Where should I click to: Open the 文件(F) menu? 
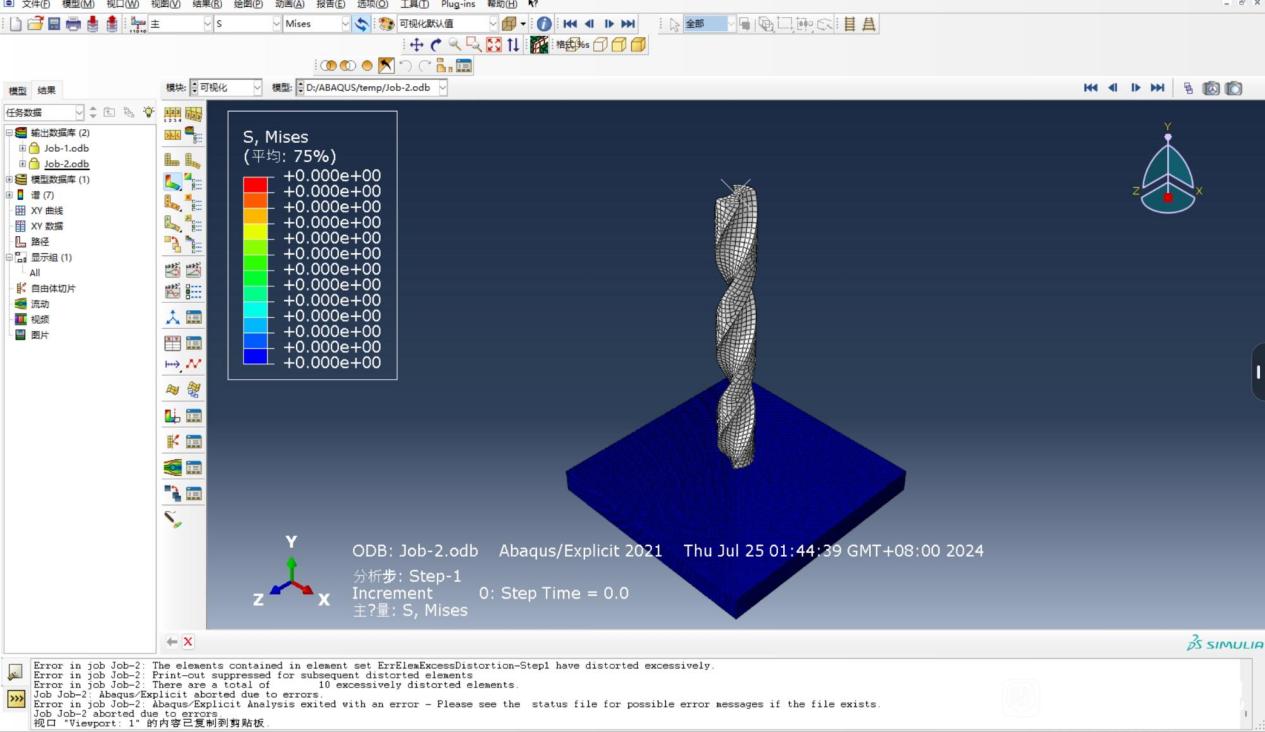point(36,4)
